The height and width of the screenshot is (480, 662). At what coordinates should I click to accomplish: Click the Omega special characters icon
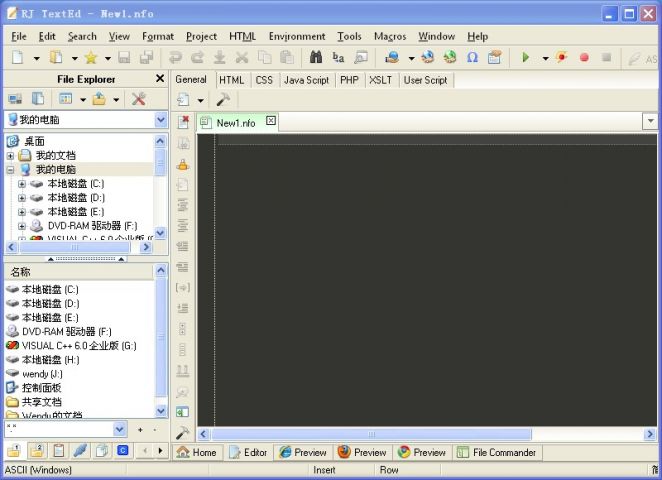tap(472, 58)
